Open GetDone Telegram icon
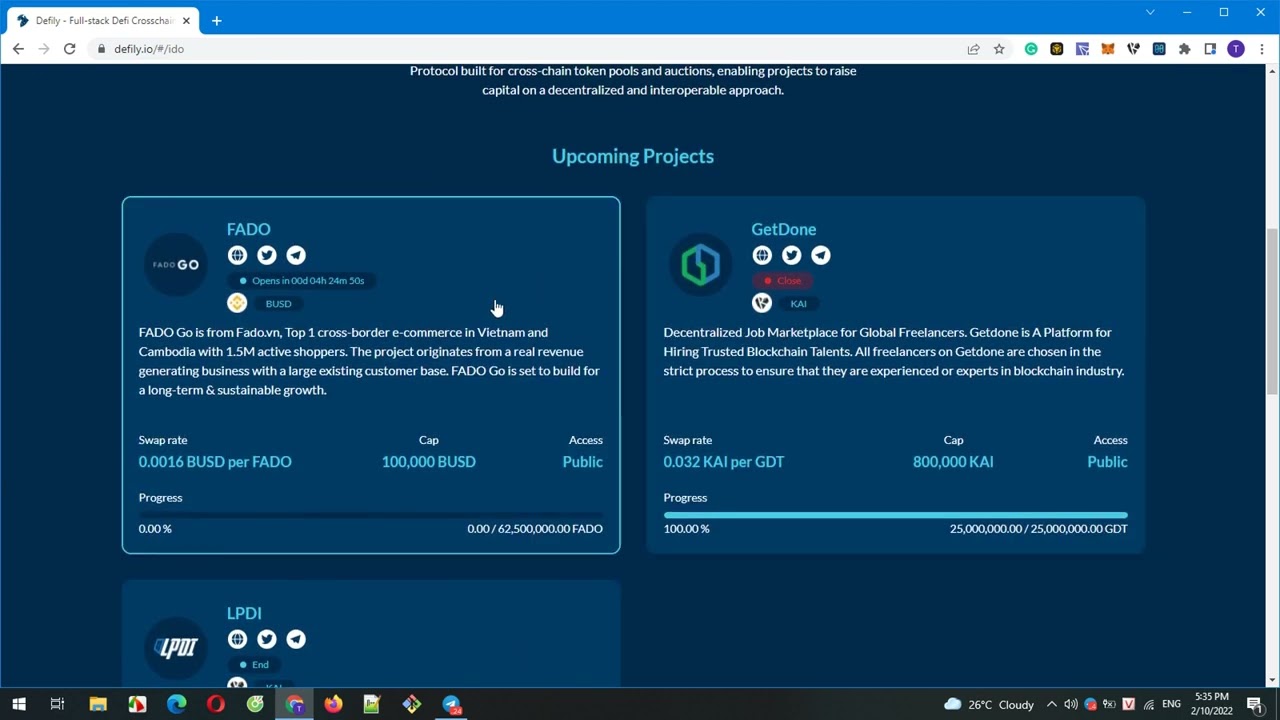 [x=820, y=255]
